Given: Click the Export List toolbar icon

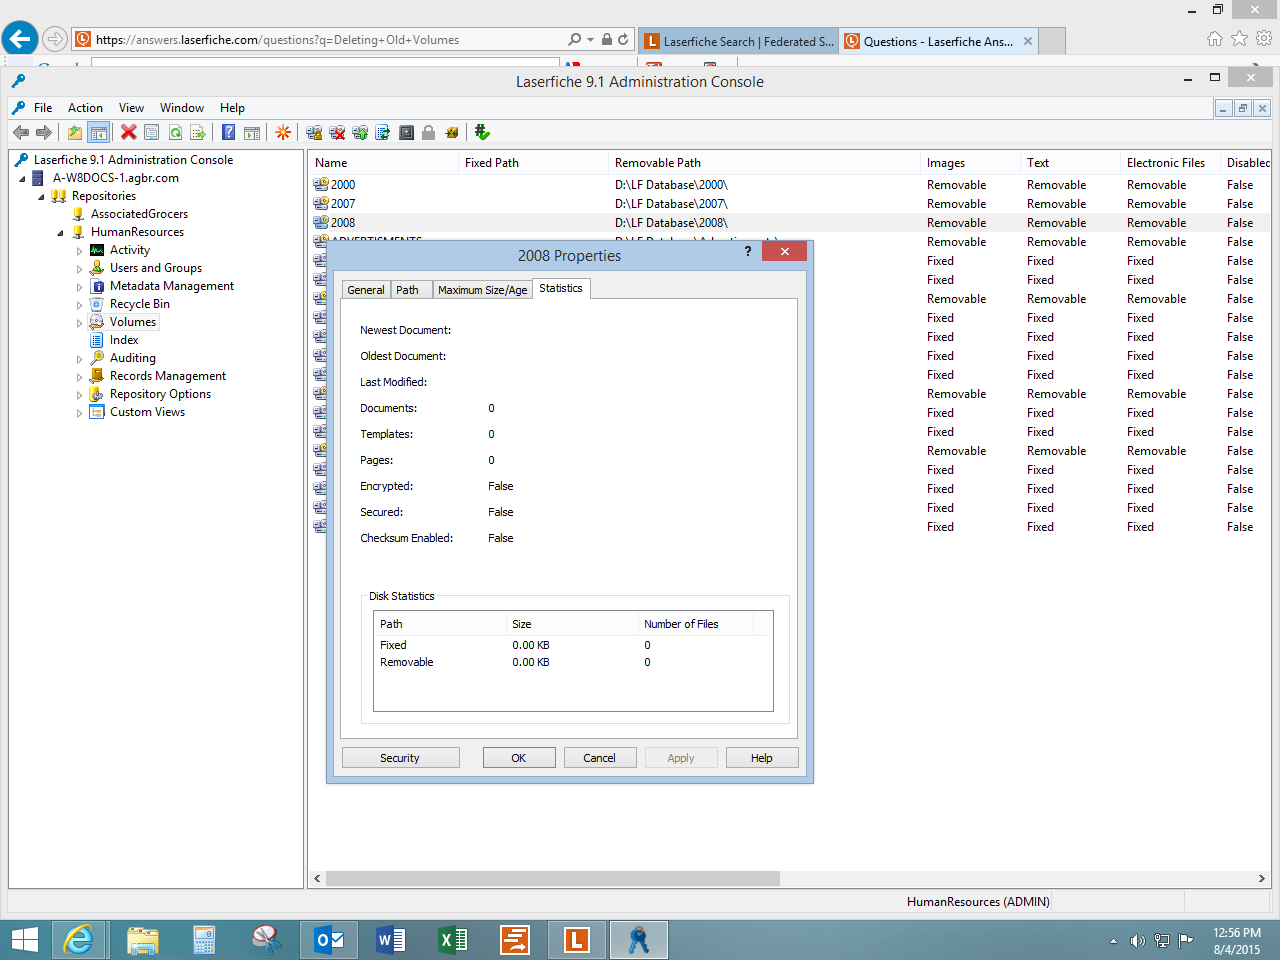Looking at the screenshot, I should (x=198, y=132).
